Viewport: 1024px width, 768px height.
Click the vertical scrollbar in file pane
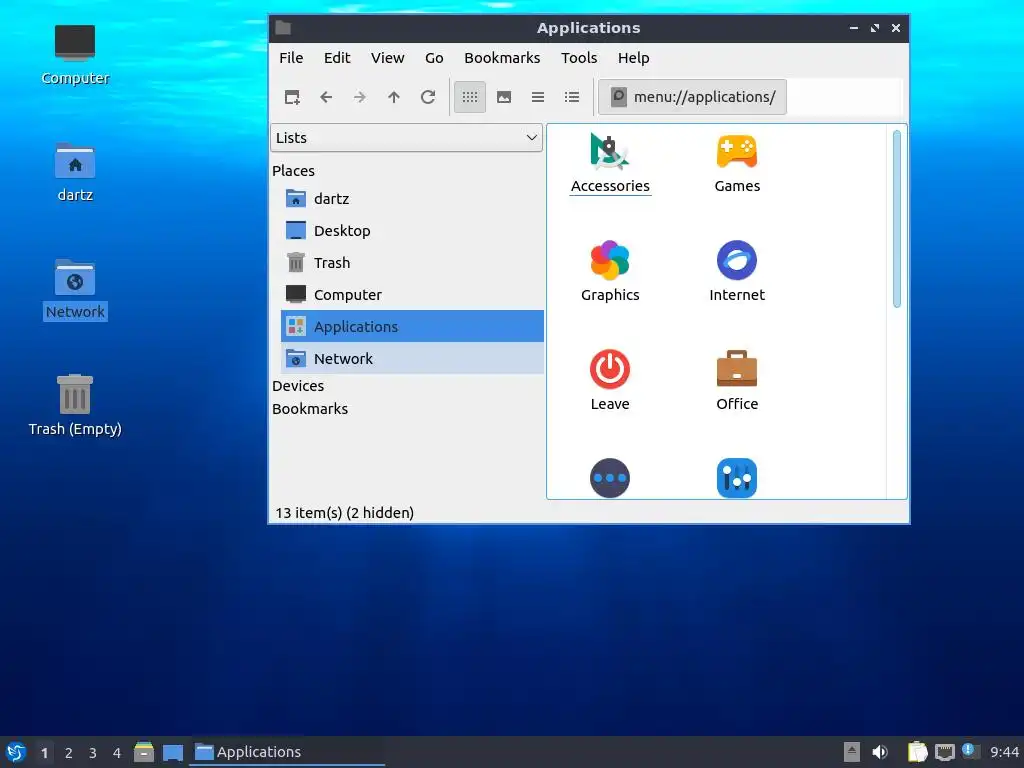point(897,219)
